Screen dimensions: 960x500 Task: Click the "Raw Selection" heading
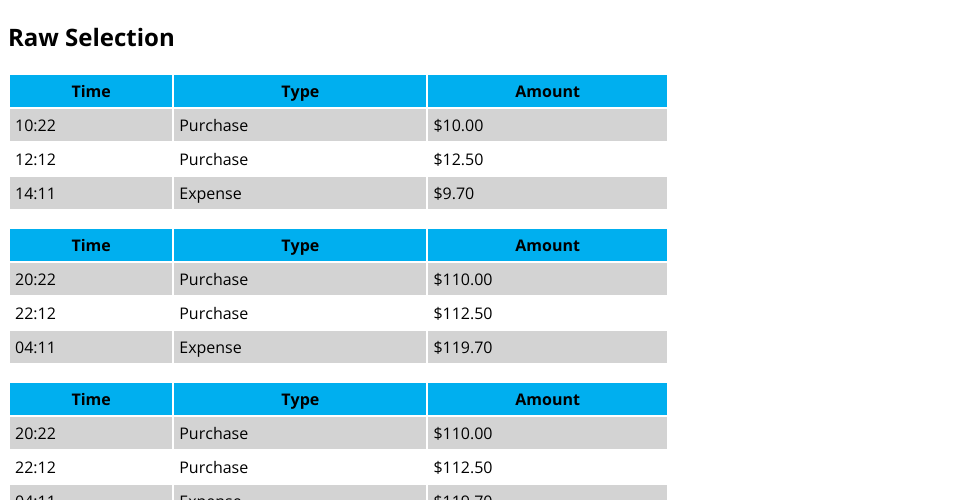[x=91, y=38]
